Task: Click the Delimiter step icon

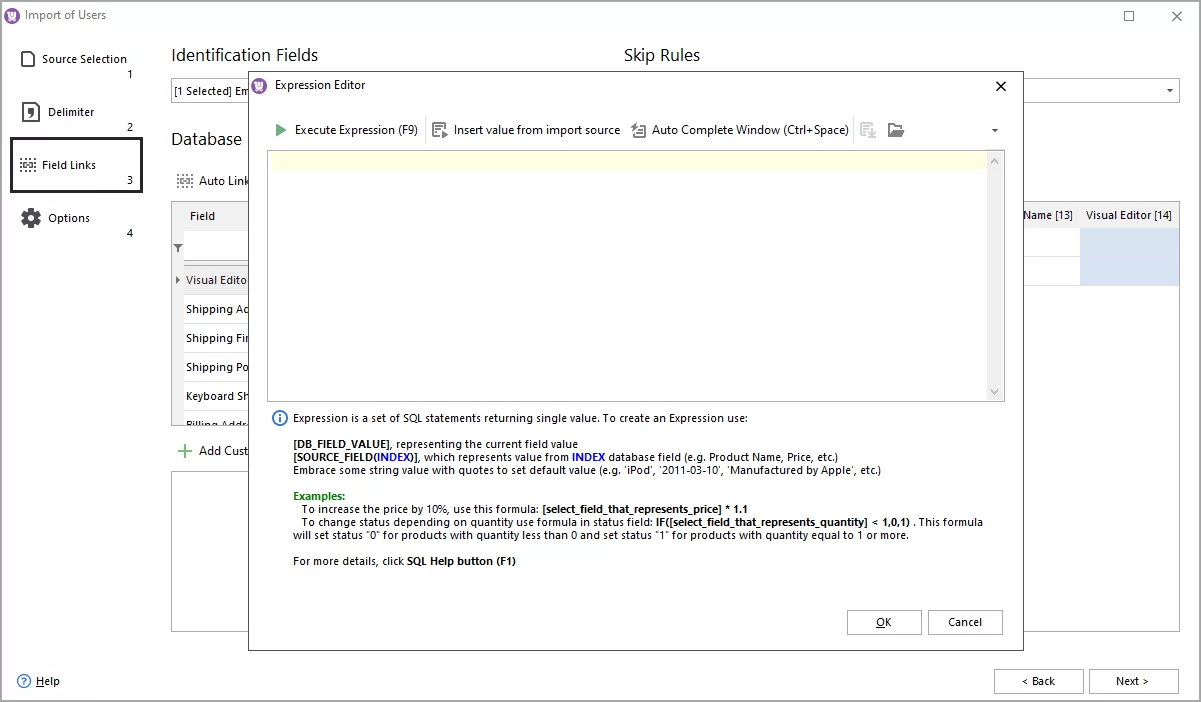Action: click(x=31, y=112)
